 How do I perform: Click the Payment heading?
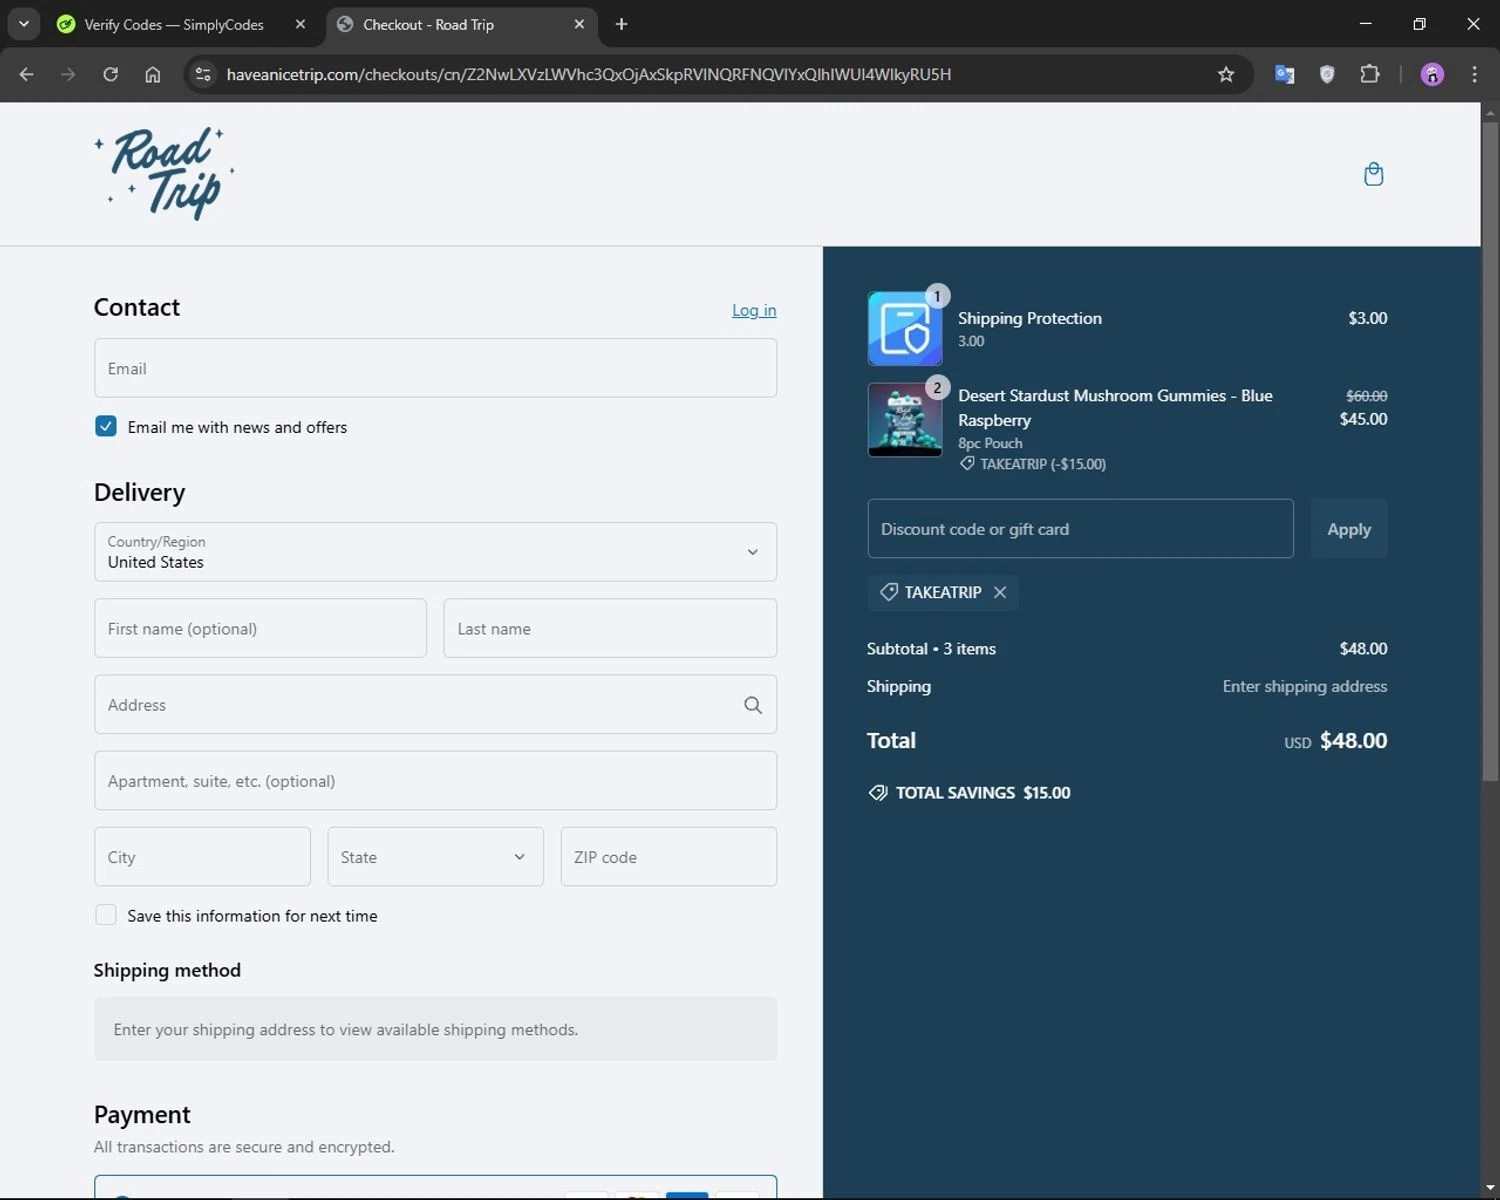[x=142, y=1114]
